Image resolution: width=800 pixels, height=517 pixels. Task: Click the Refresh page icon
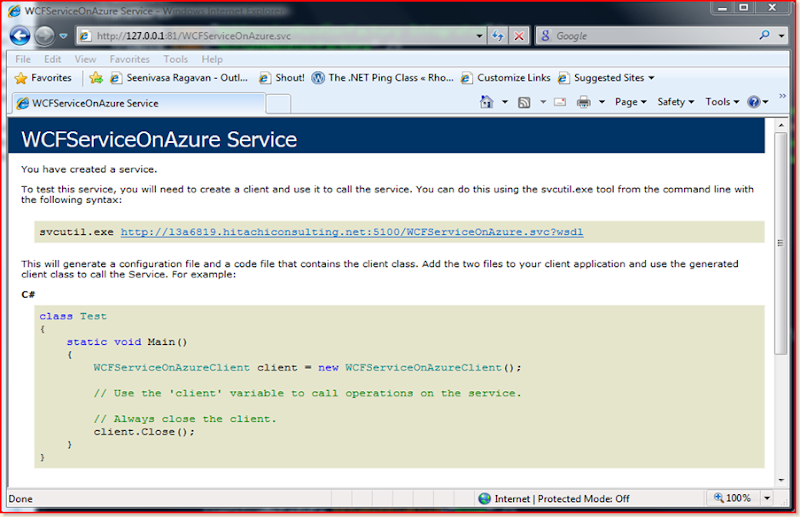tap(497, 36)
